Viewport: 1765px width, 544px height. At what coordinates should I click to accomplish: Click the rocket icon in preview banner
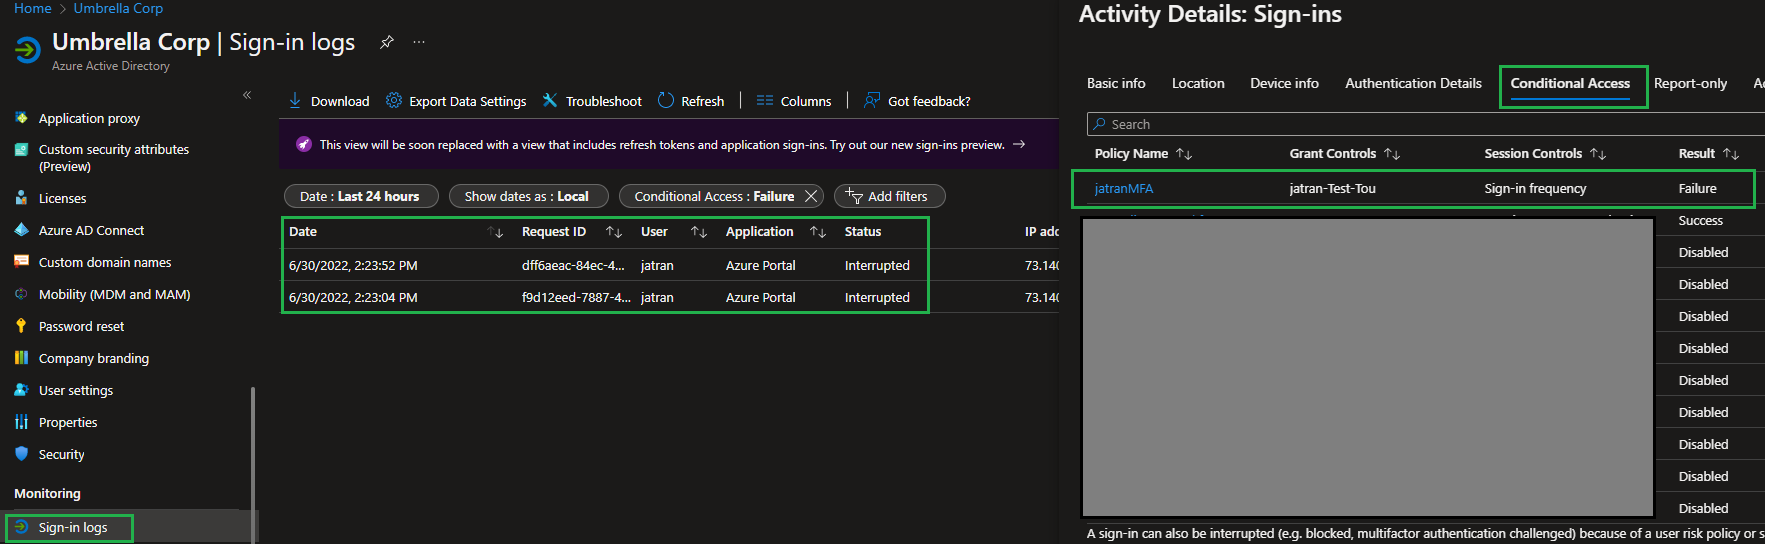304,144
